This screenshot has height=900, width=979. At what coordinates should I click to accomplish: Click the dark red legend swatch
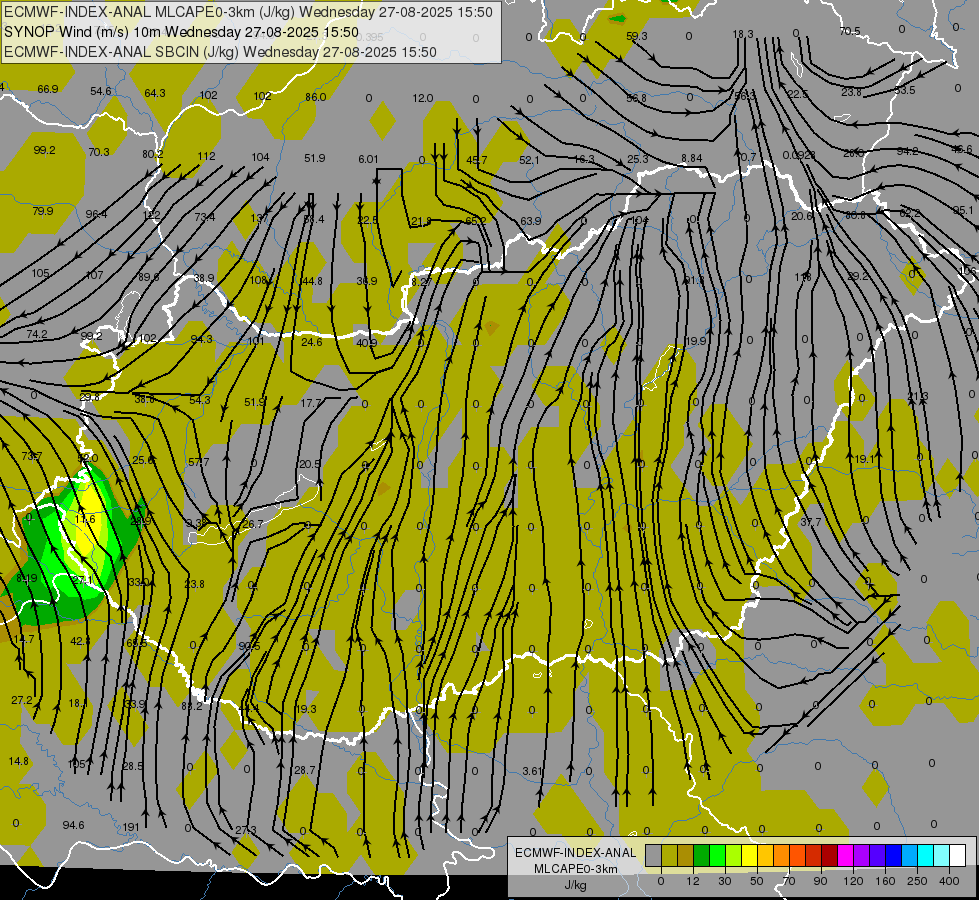(830, 855)
